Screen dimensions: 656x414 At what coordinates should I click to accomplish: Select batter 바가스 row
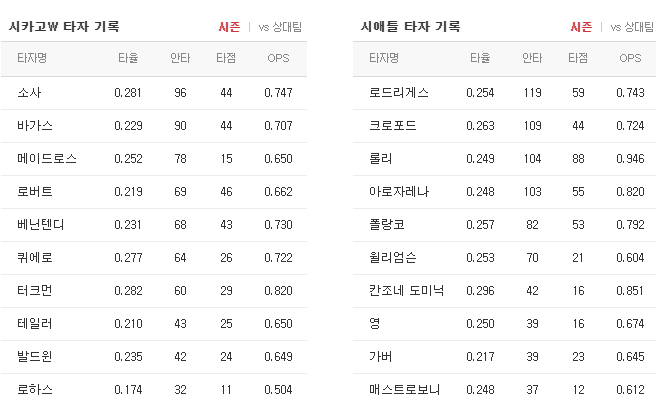[154, 125]
